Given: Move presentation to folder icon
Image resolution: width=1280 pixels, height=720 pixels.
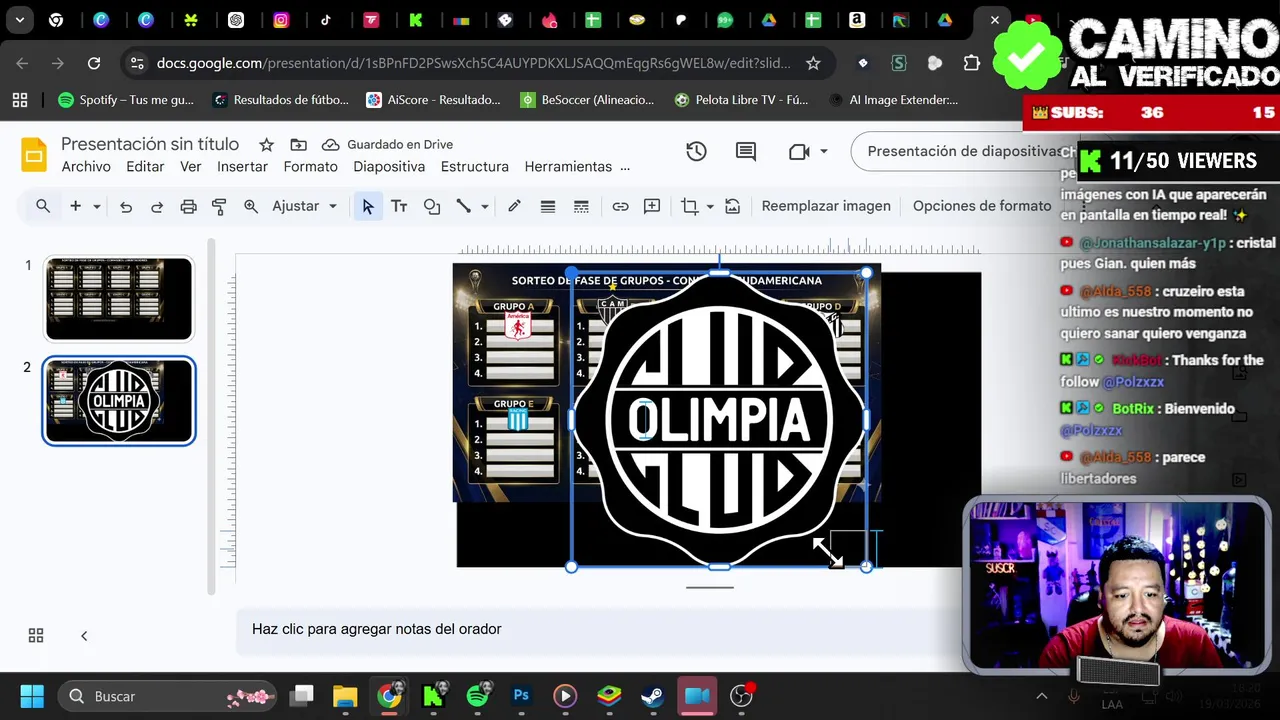Looking at the screenshot, I should [x=298, y=145].
